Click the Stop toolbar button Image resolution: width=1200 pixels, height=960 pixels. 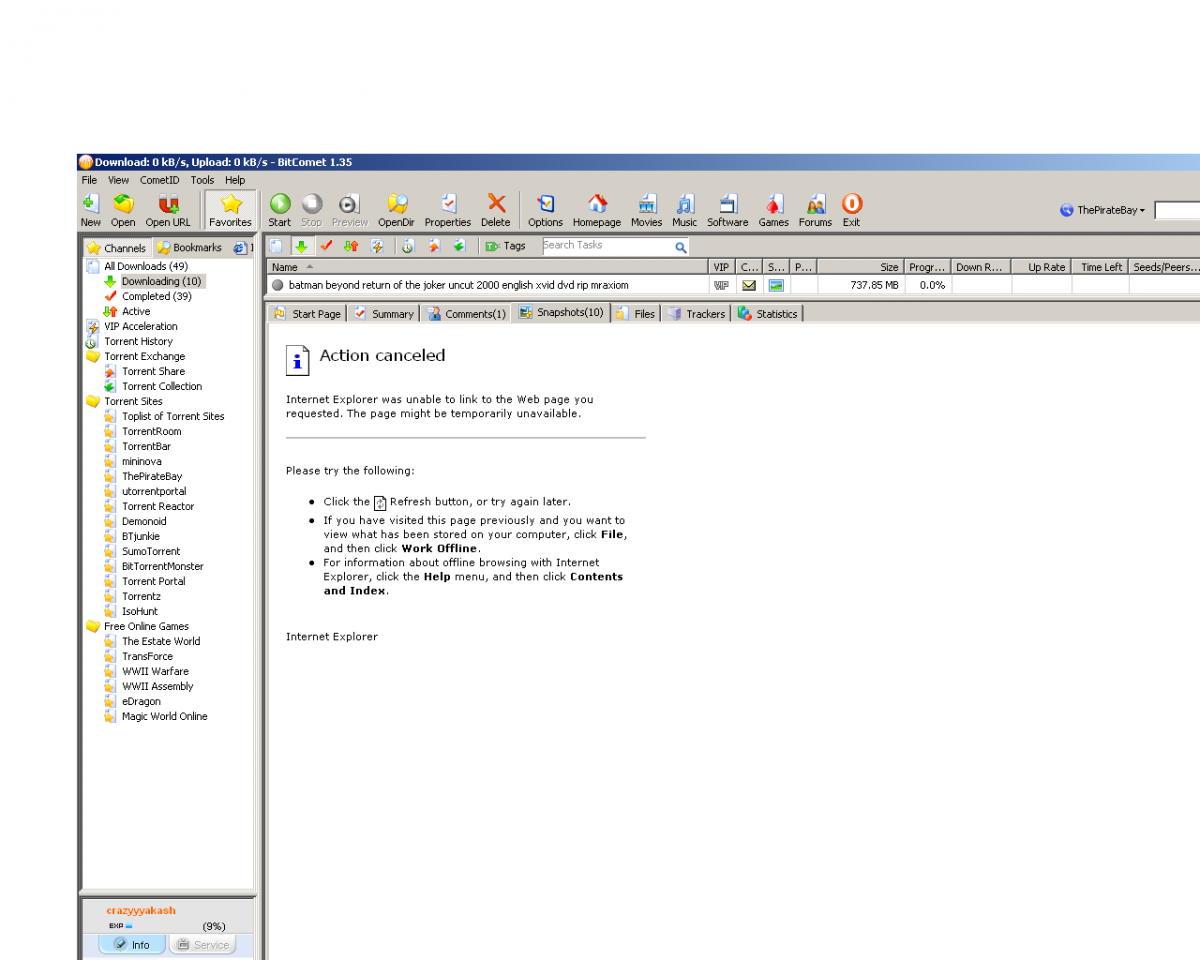(312, 210)
